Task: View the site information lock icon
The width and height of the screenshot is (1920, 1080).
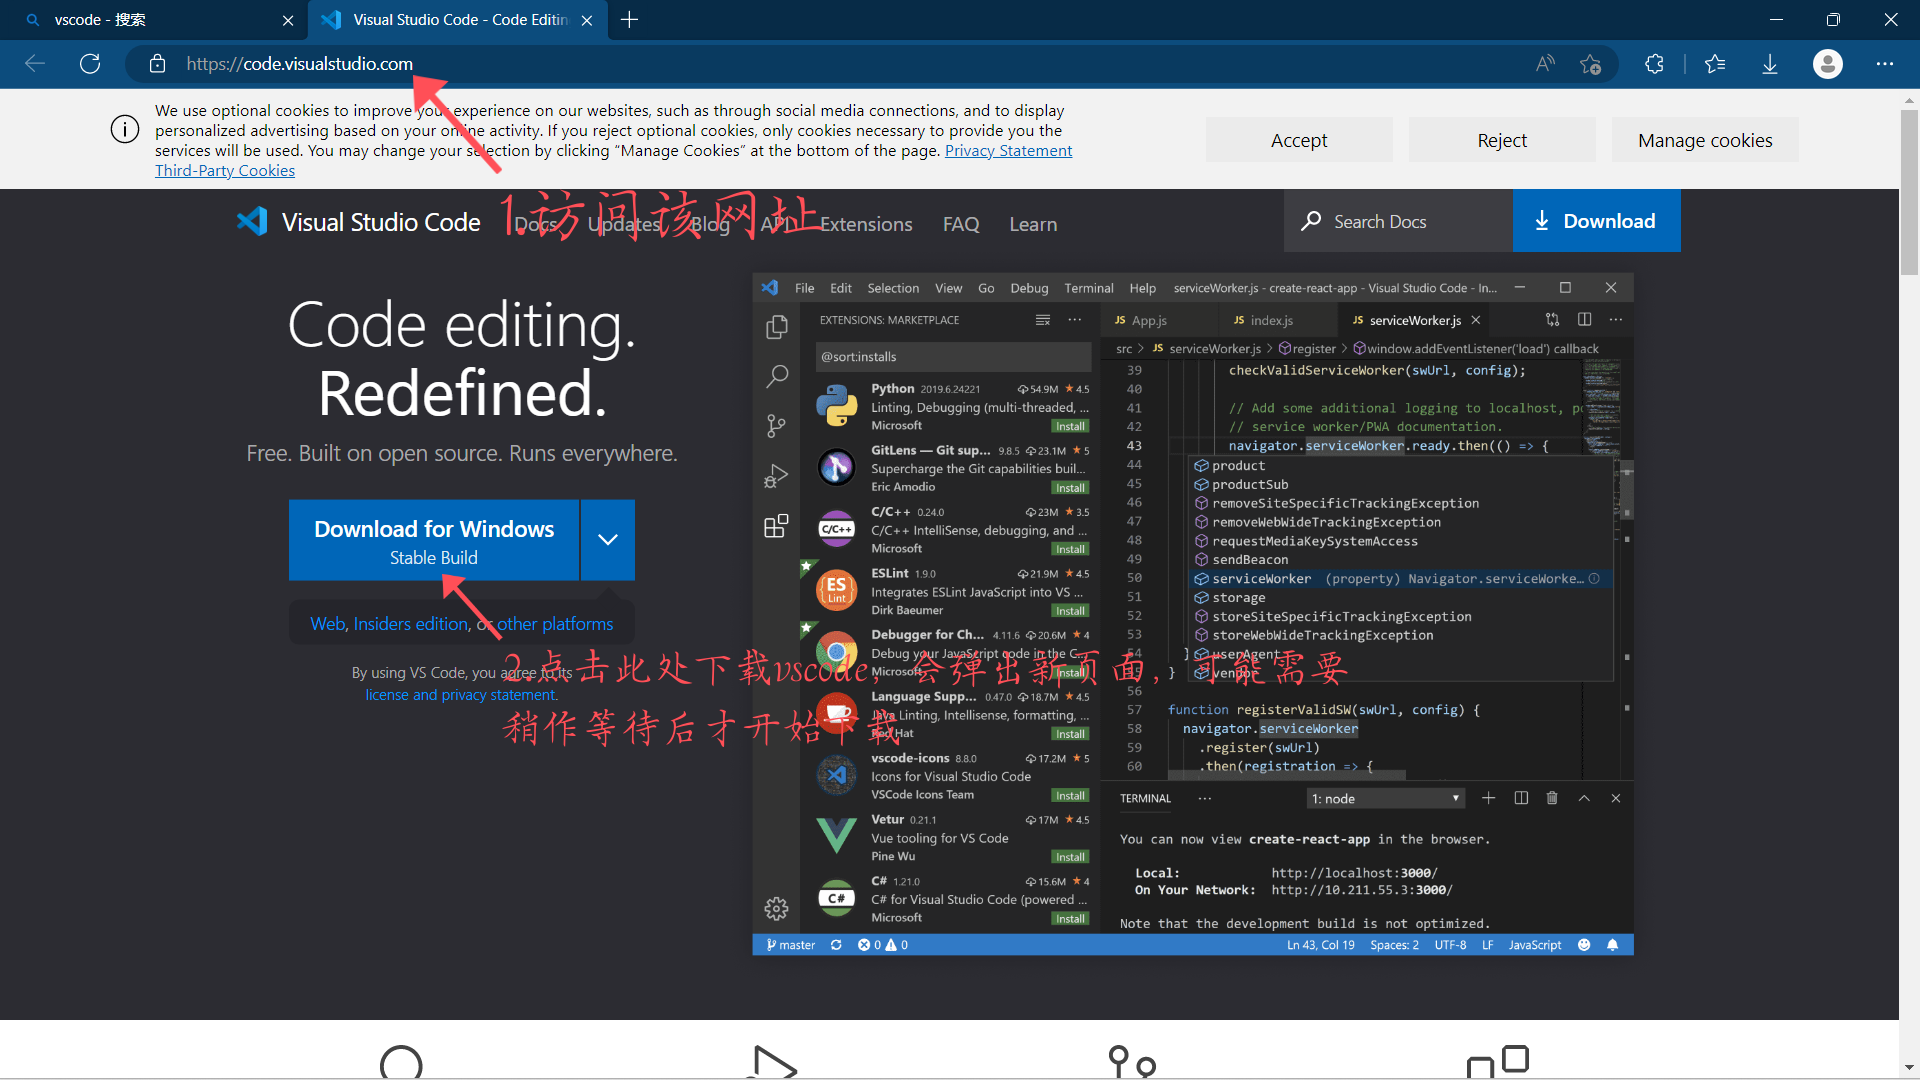Action: pos(157,64)
